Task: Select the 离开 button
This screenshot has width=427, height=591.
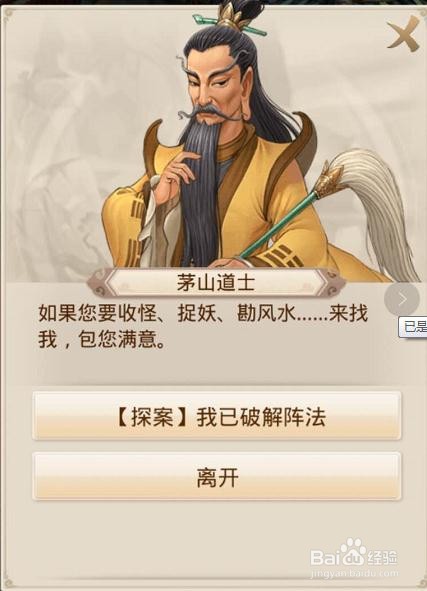Action: tap(217, 477)
